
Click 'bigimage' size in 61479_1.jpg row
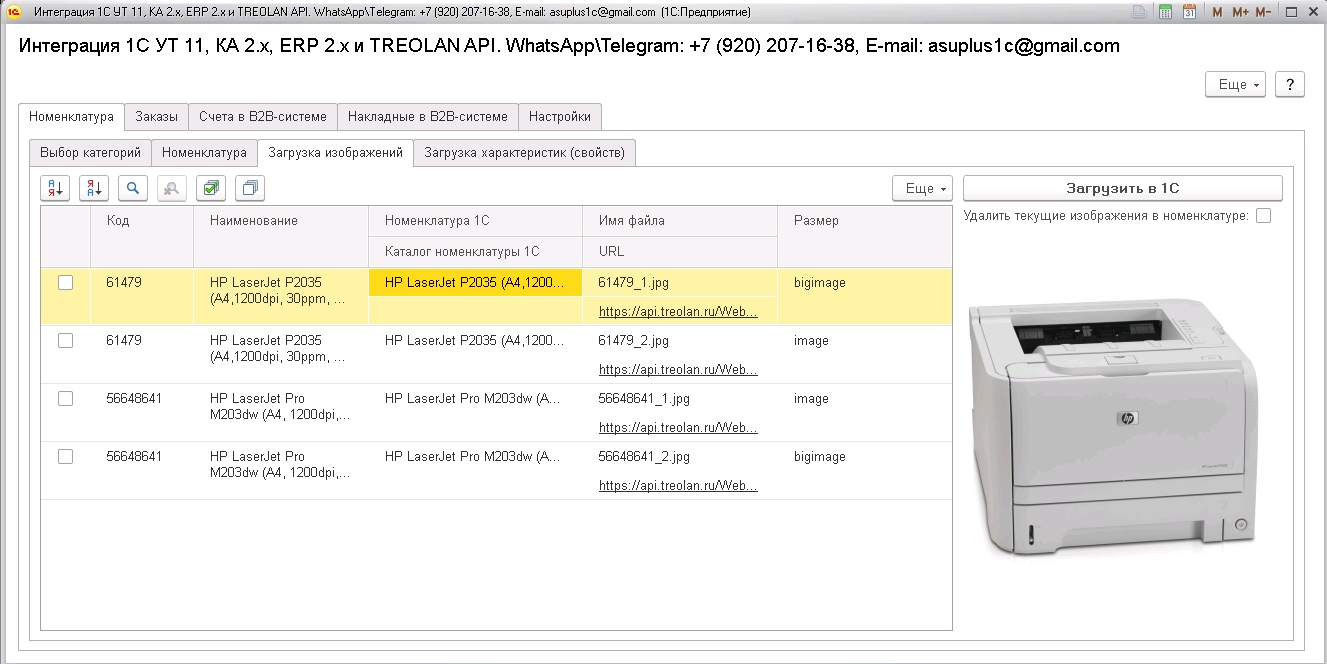[x=820, y=283]
